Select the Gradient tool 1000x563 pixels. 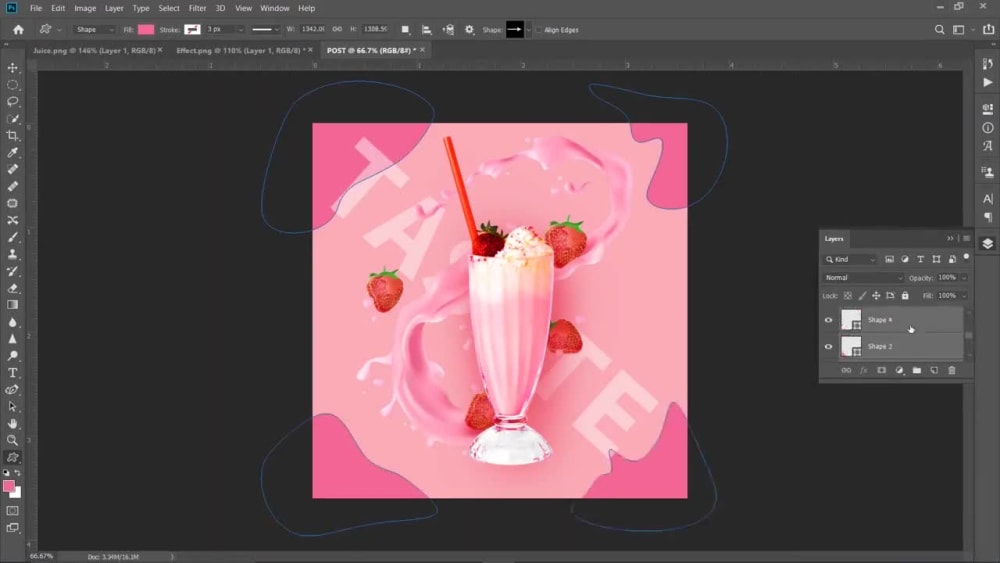(12, 305)
